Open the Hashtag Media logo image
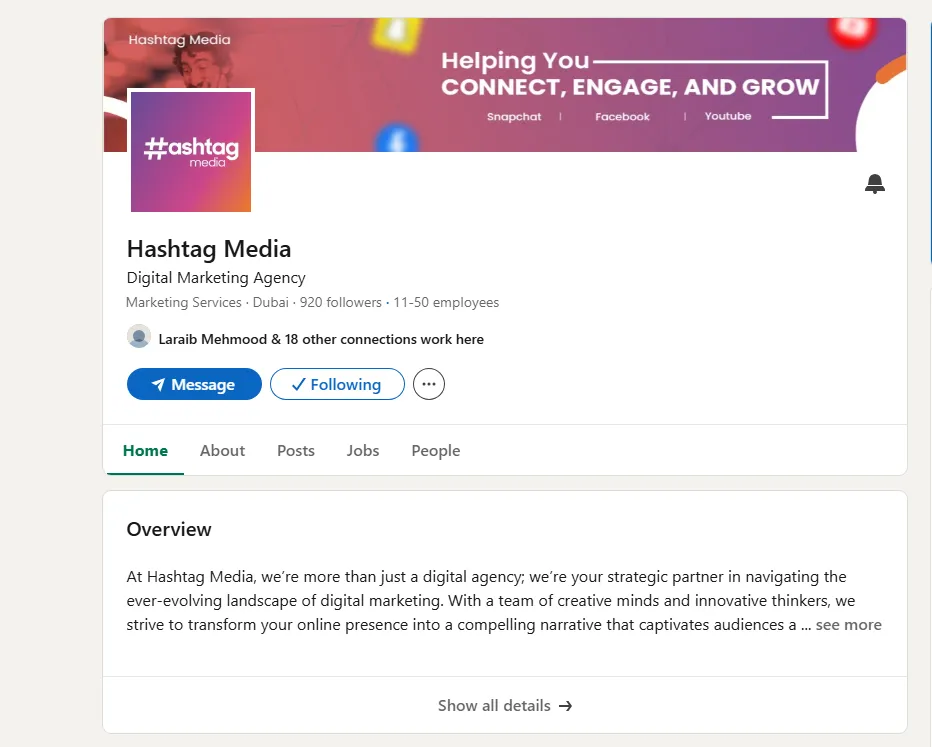 point(191,151)
